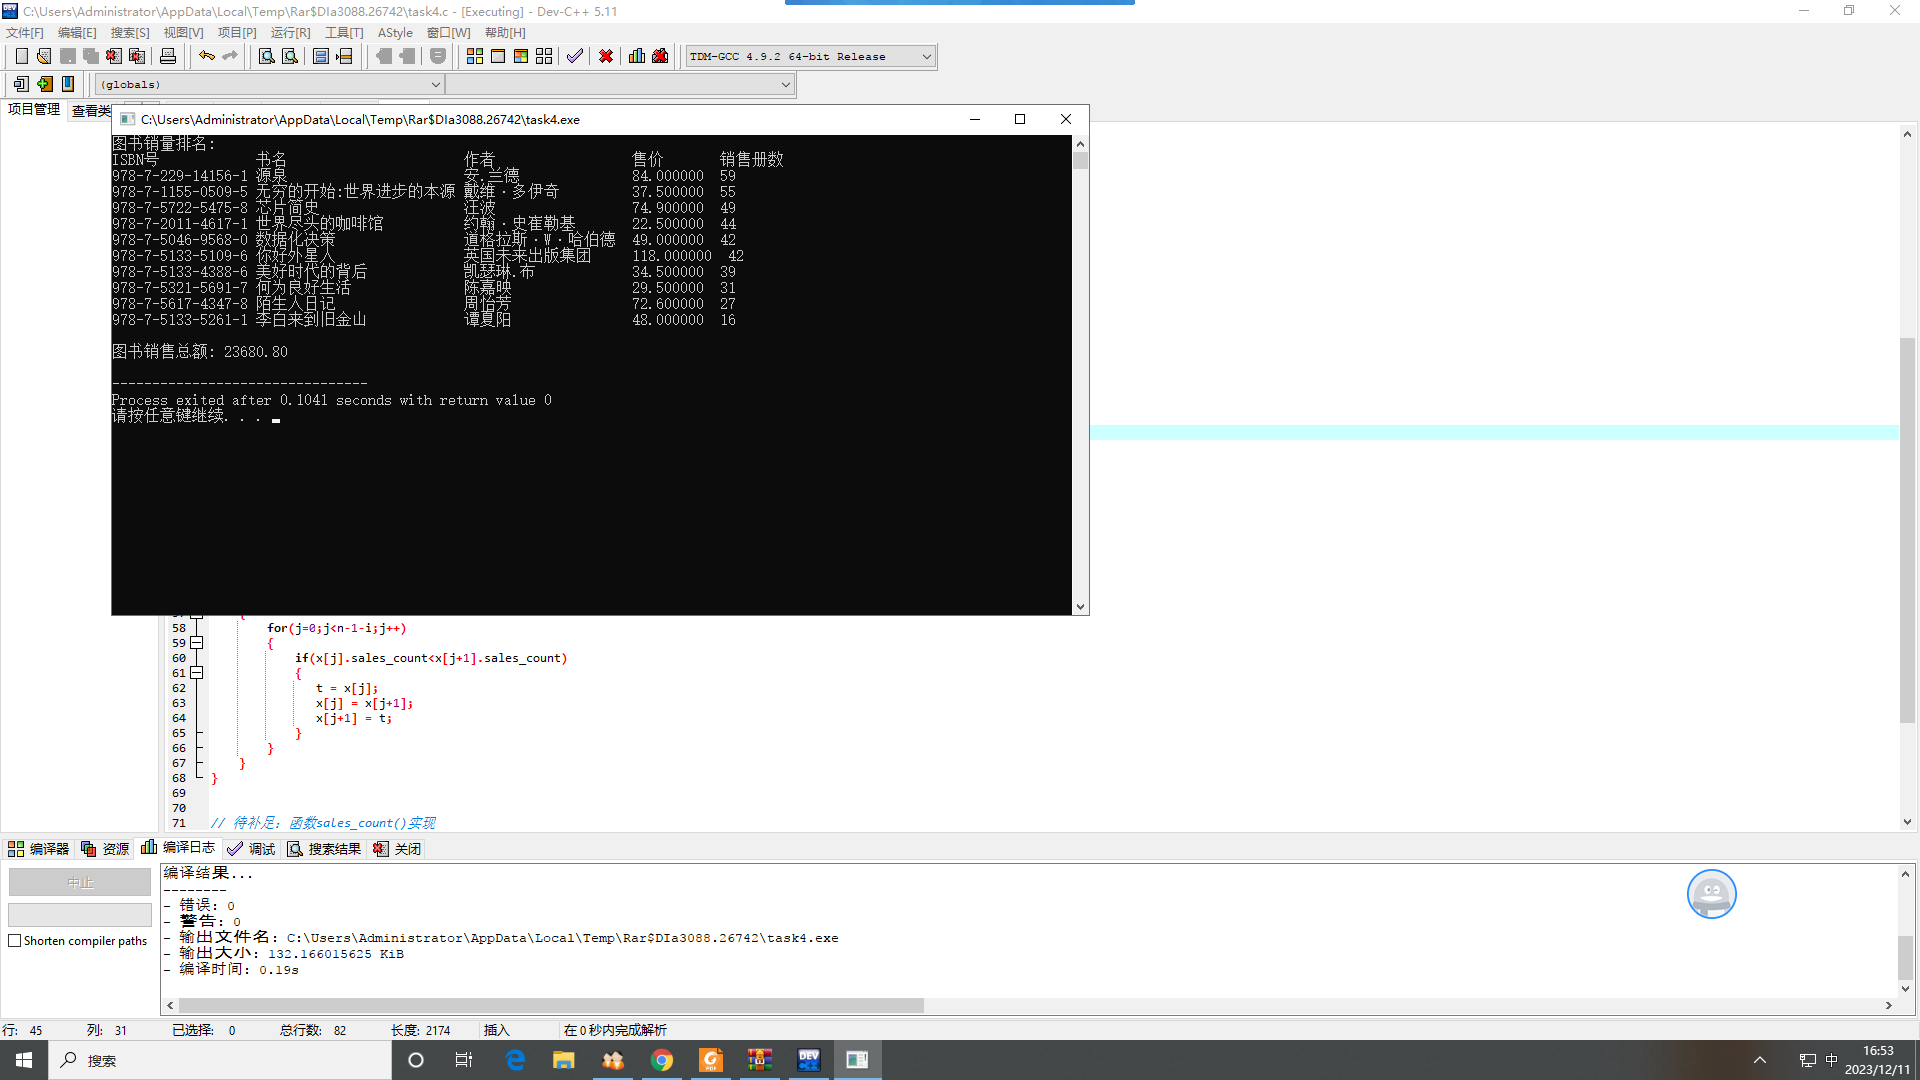Screen dimensions: 1920x1080
Task: Switch to the 搜索结果 search results tab
Action: (x=324, y=849)
